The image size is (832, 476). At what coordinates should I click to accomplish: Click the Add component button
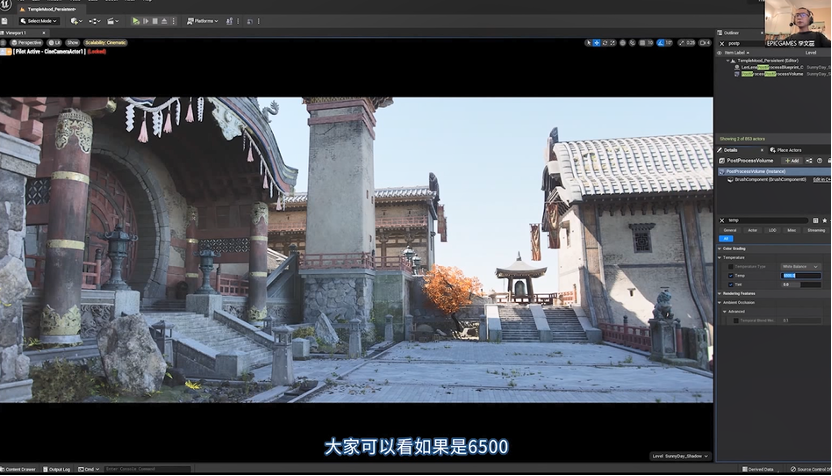click(791, 160)
